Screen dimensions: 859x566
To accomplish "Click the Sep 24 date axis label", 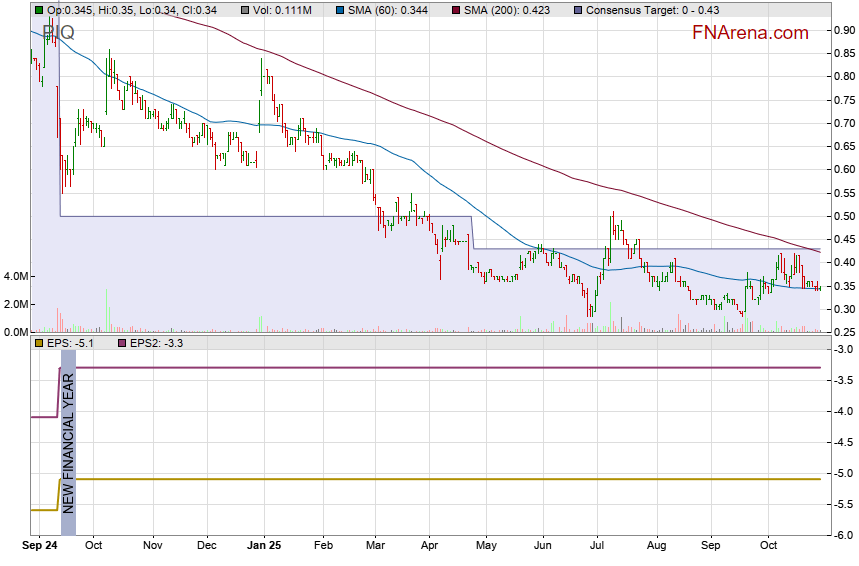I will (38, 546).
